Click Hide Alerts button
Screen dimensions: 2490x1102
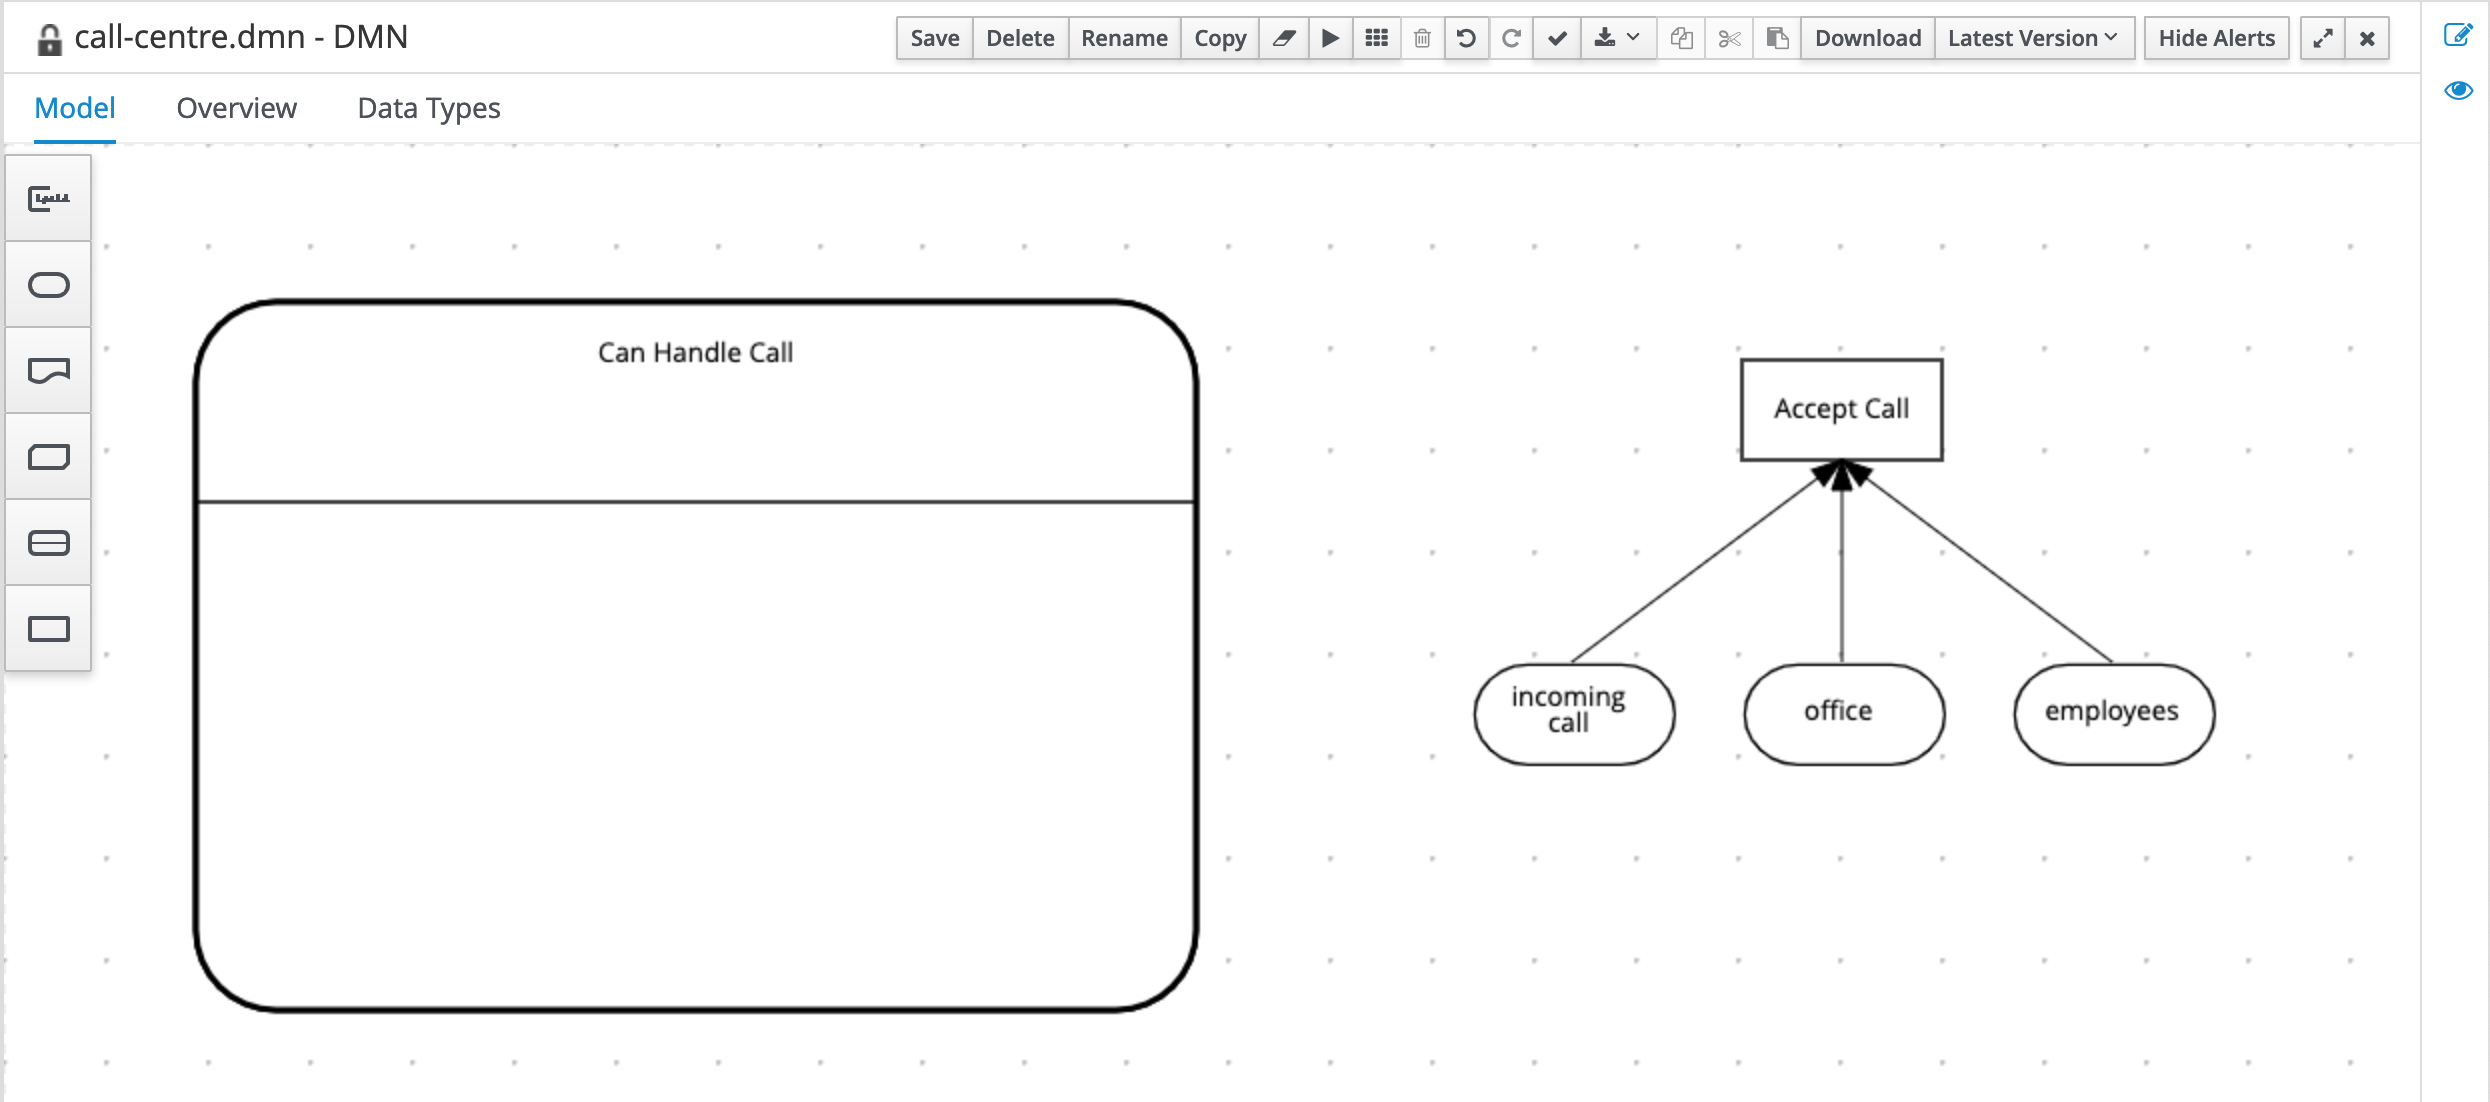(x=2216, y=38)
